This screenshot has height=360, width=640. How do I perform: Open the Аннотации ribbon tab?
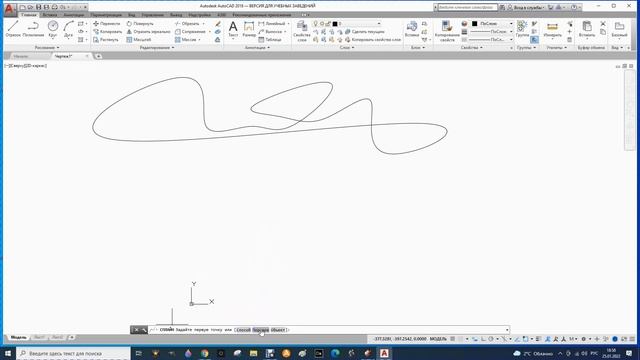click(x=73, y=15)
